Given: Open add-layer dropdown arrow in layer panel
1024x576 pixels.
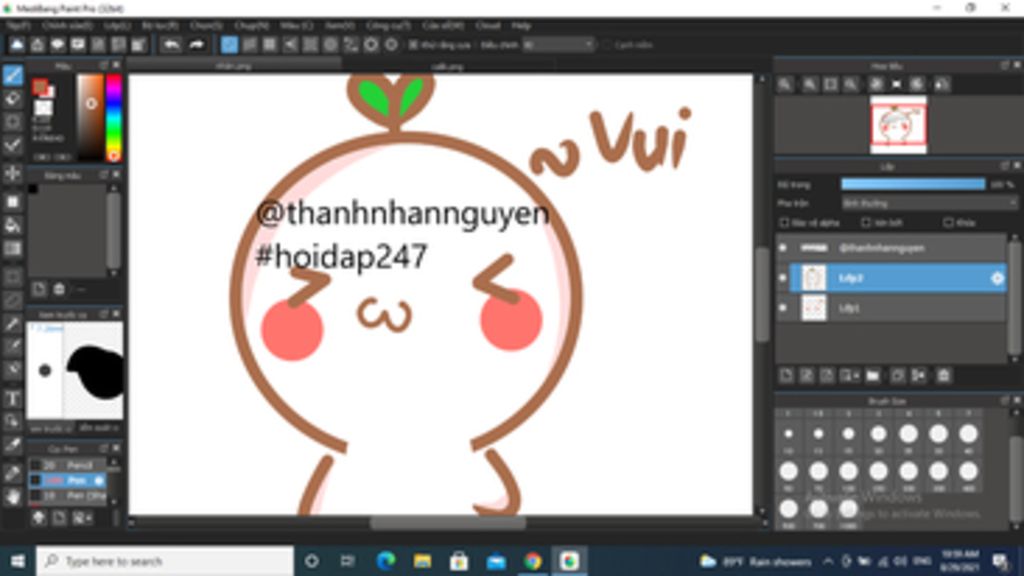Looking at the screenshot, I should [856, 376].
